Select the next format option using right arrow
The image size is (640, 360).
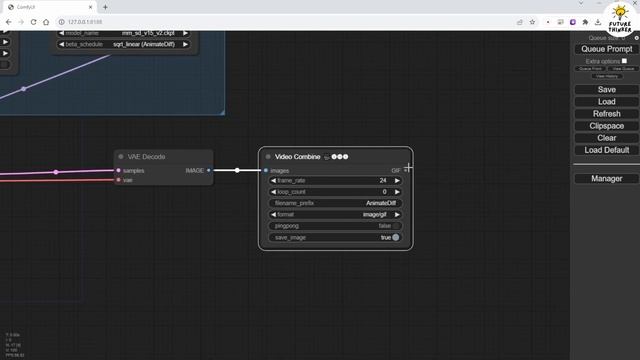tap(397, 215)
